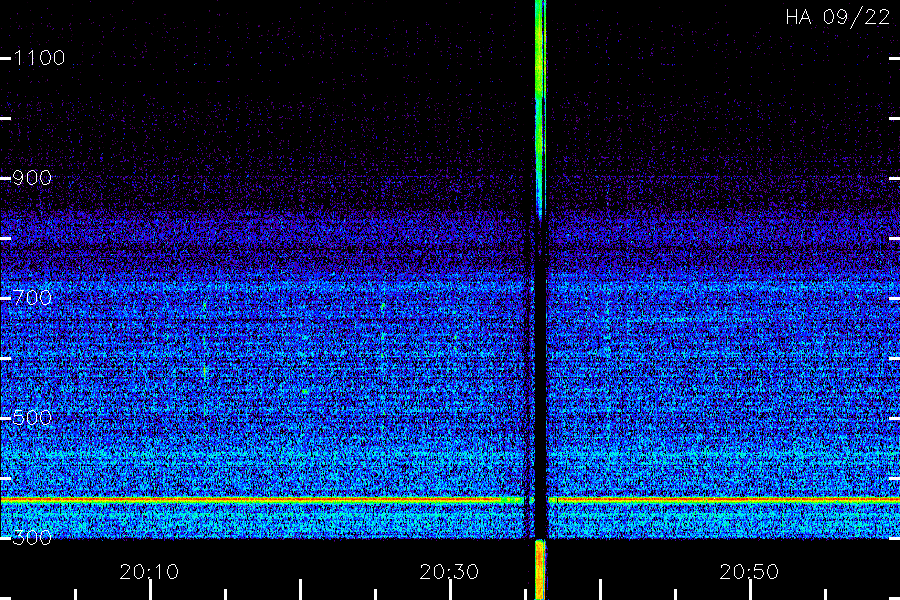The height and width of the screenshot is (600, 900).
Task: Click the 300 frequency axis label
Action: pos(32,538)
